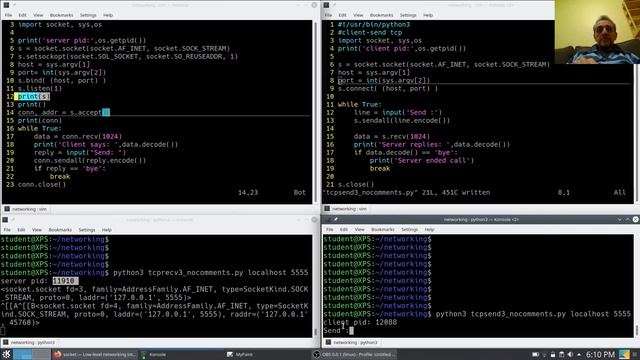This screenshot has width=640, height=360.
Task: Click the 'Send :' input prompt in client terminal
Action: [x=338, y=331]
